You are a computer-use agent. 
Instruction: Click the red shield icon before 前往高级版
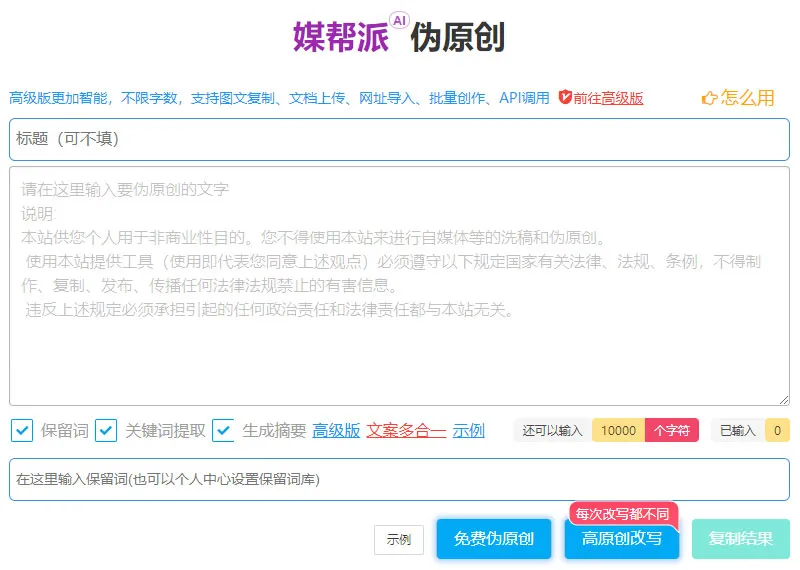coord(565,97)
